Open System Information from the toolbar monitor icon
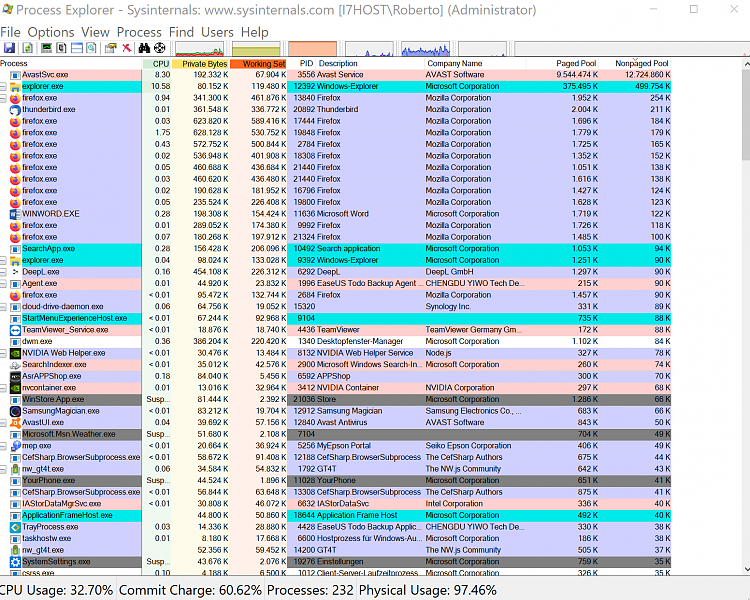This screenshot has width=750, height=600. [46, 48]
